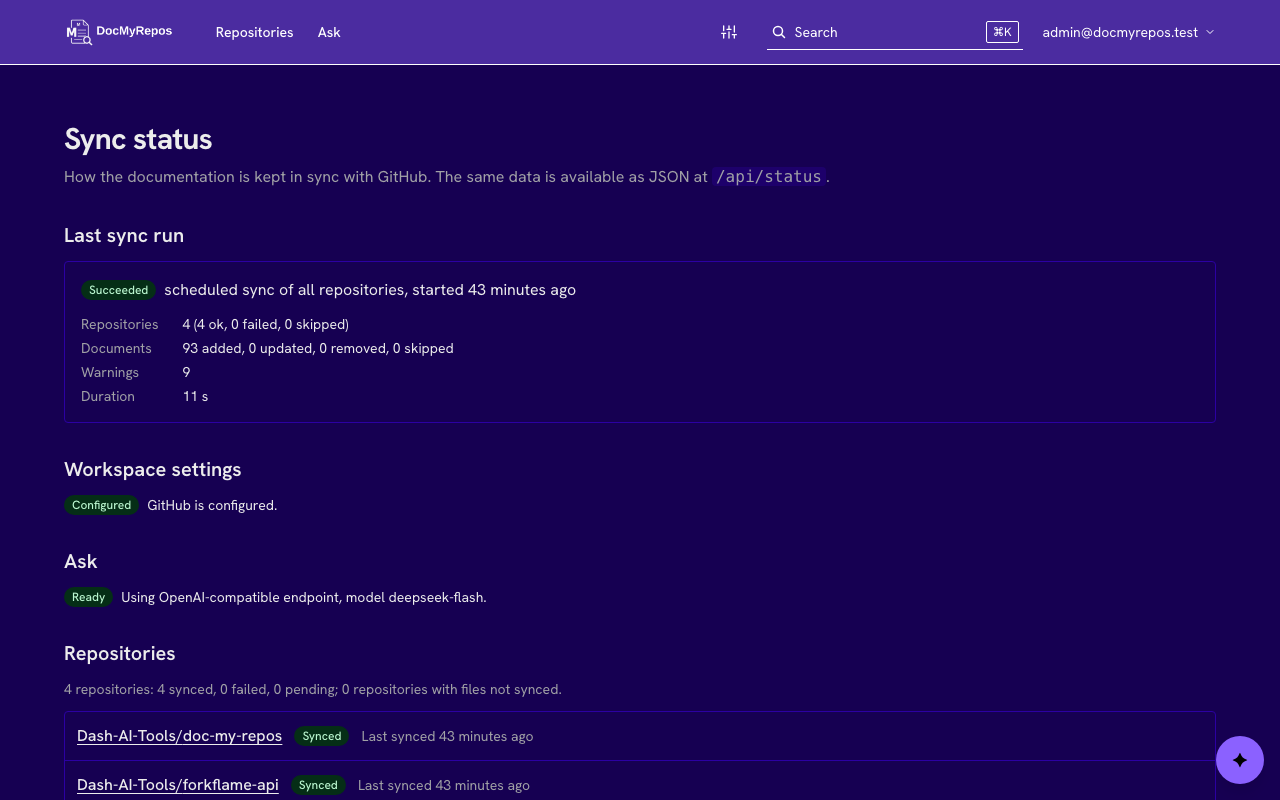The height and width of the screenshot is (800, 1280).
Task: Click the Configured status badge
Action: coord(101,505)
